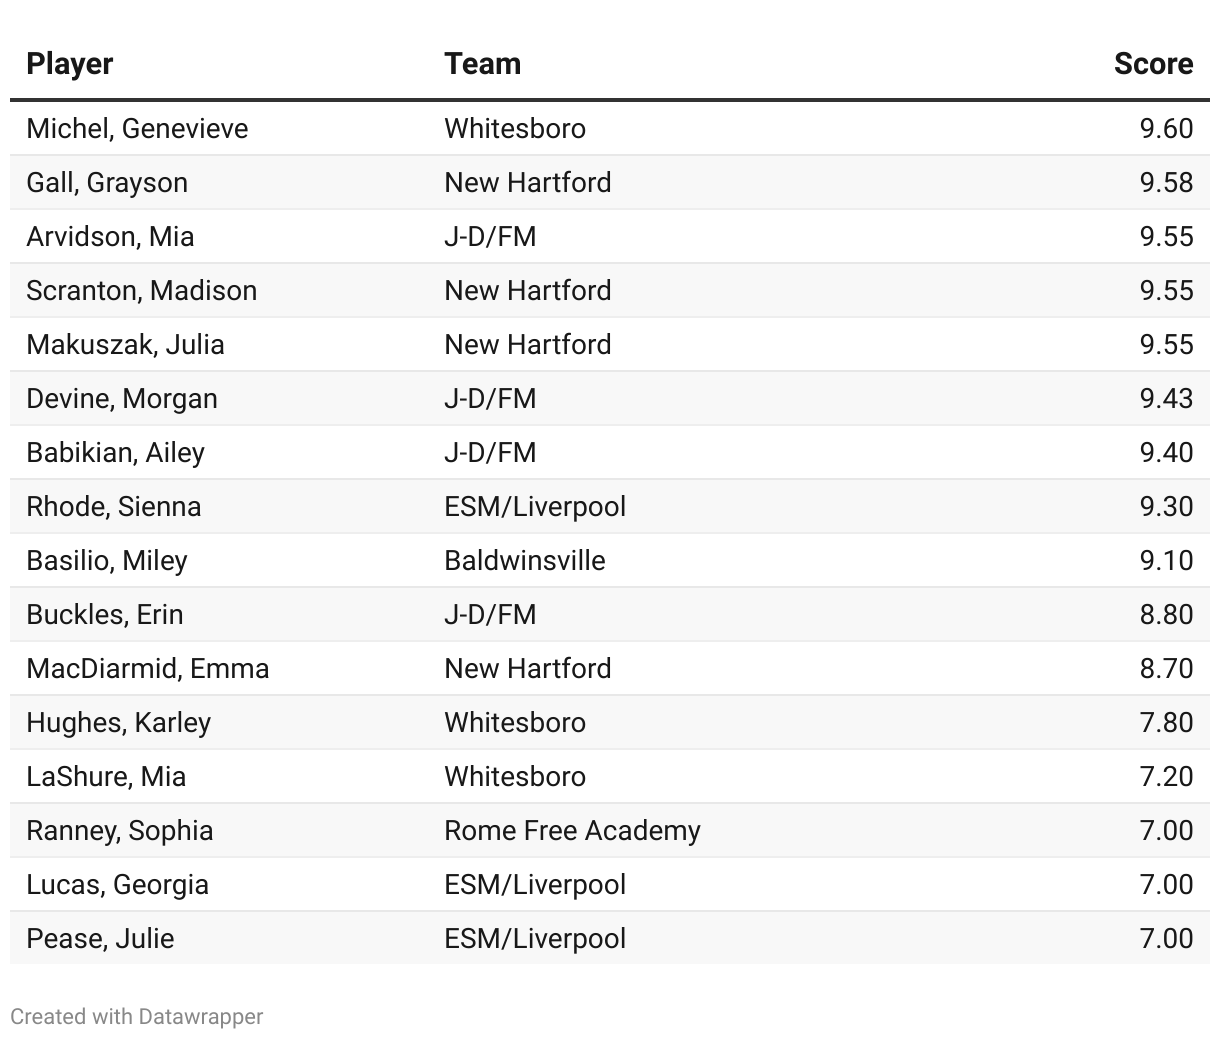The height and width of the screenshot is (1040, 1220).
Task: Select the Arvidson, Mia row name
Action: click(110, 237)
